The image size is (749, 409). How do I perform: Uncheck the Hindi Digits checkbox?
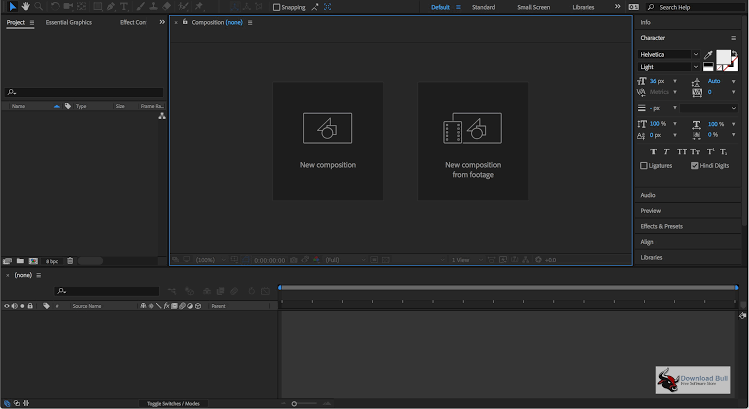(695, 165)
